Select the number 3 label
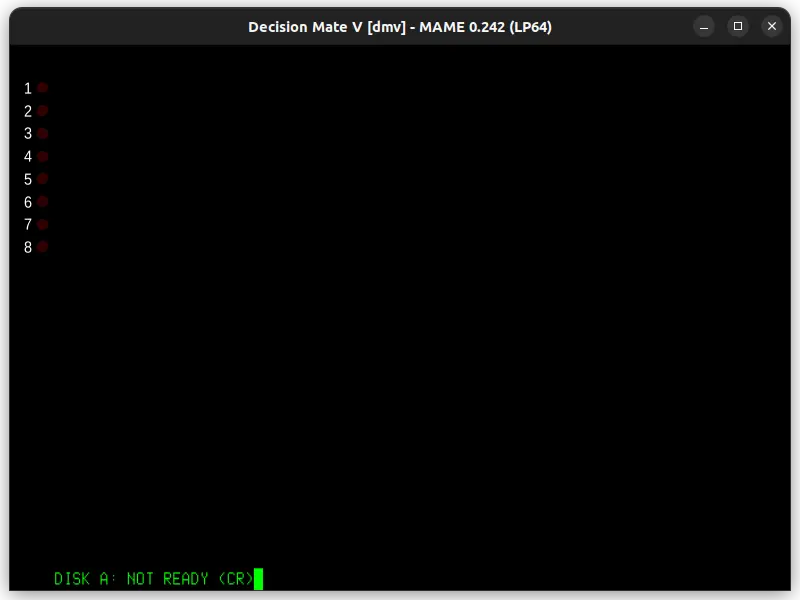The height and width of the screenshot is (600, 800). click(x=28, y=134)
